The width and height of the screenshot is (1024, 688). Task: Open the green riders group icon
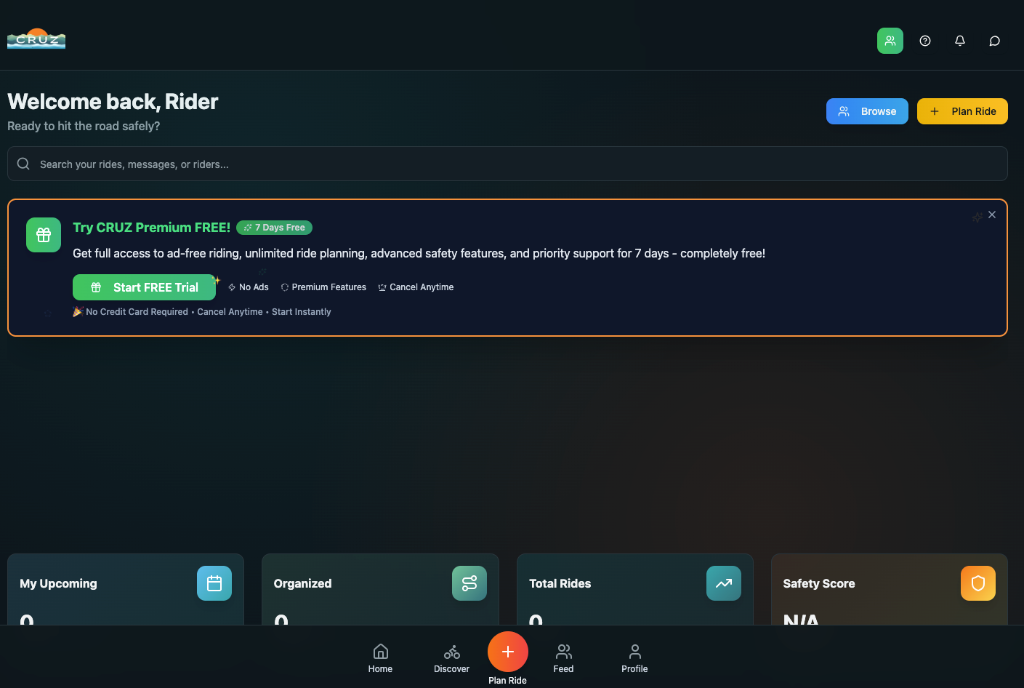889,40
